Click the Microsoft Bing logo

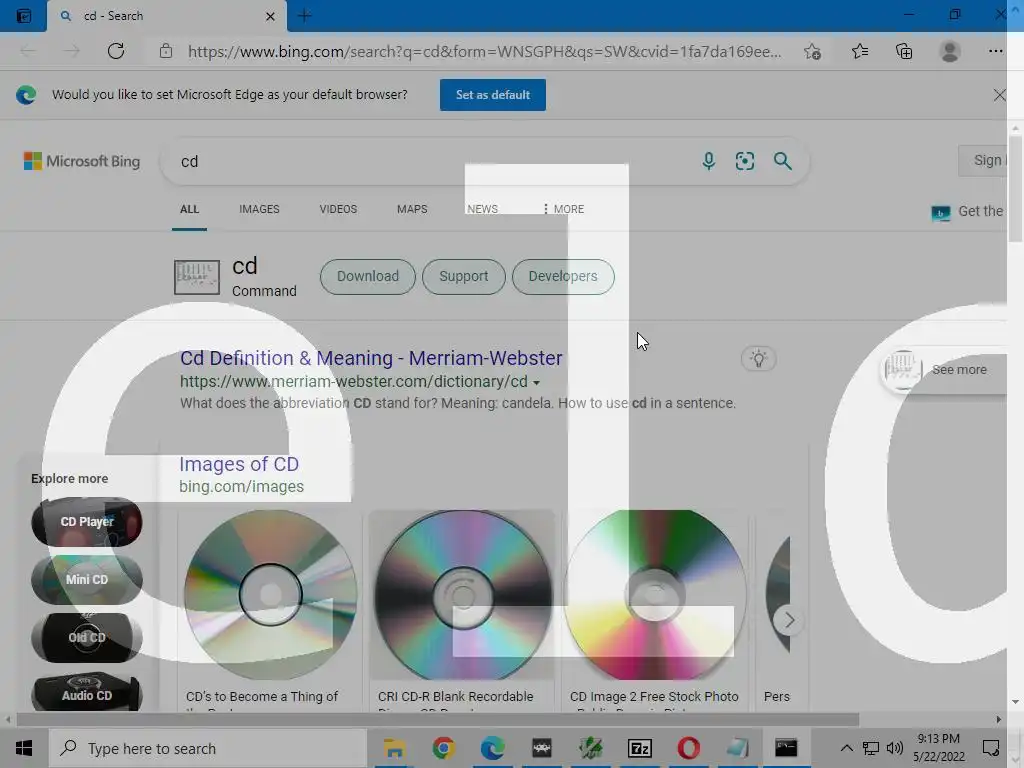(82, 161)
